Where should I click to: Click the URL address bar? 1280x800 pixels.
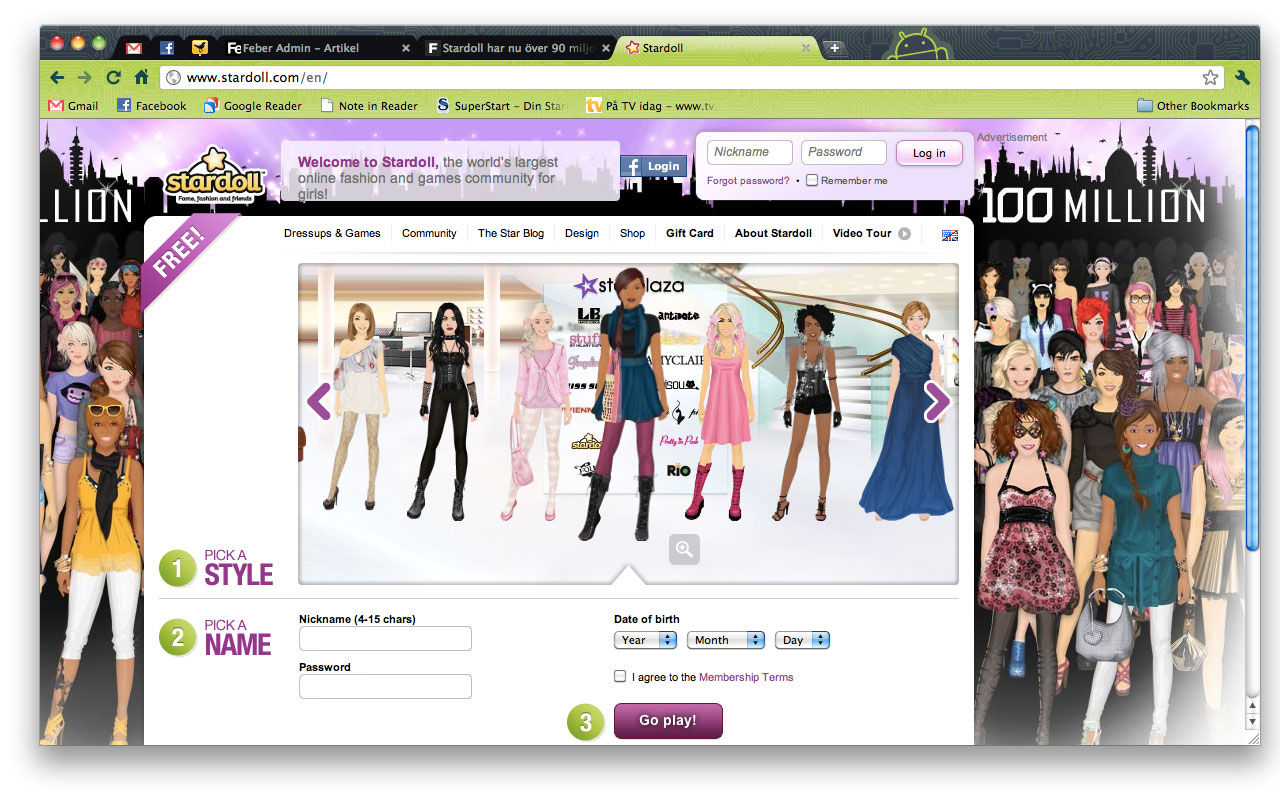click(x=691, y=77)
